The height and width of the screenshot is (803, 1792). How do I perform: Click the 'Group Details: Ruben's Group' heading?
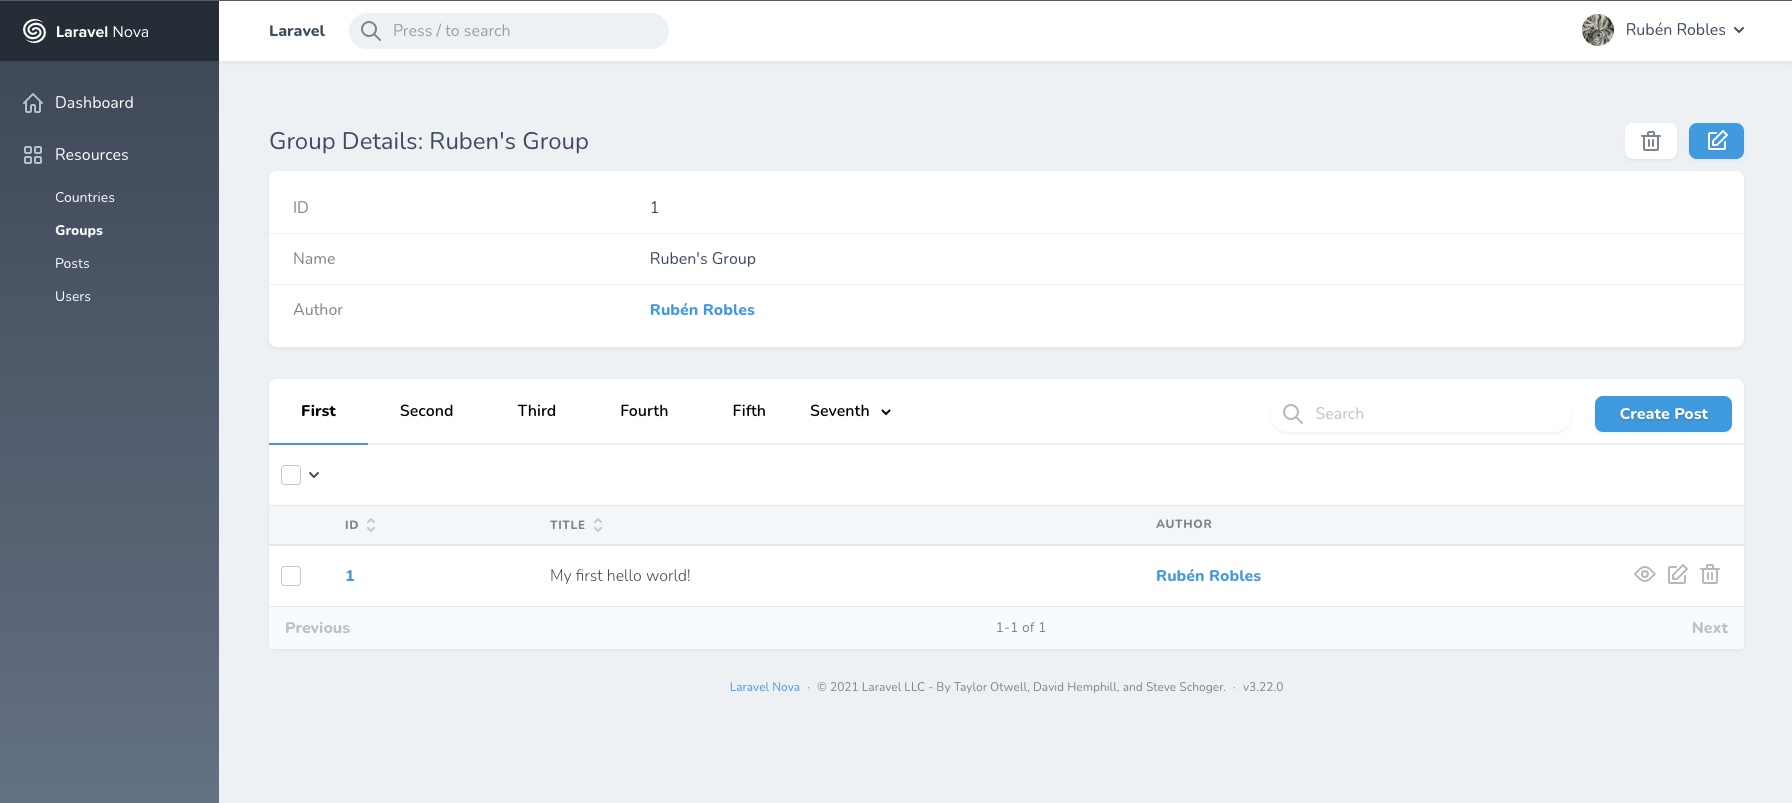coord(429,141)
